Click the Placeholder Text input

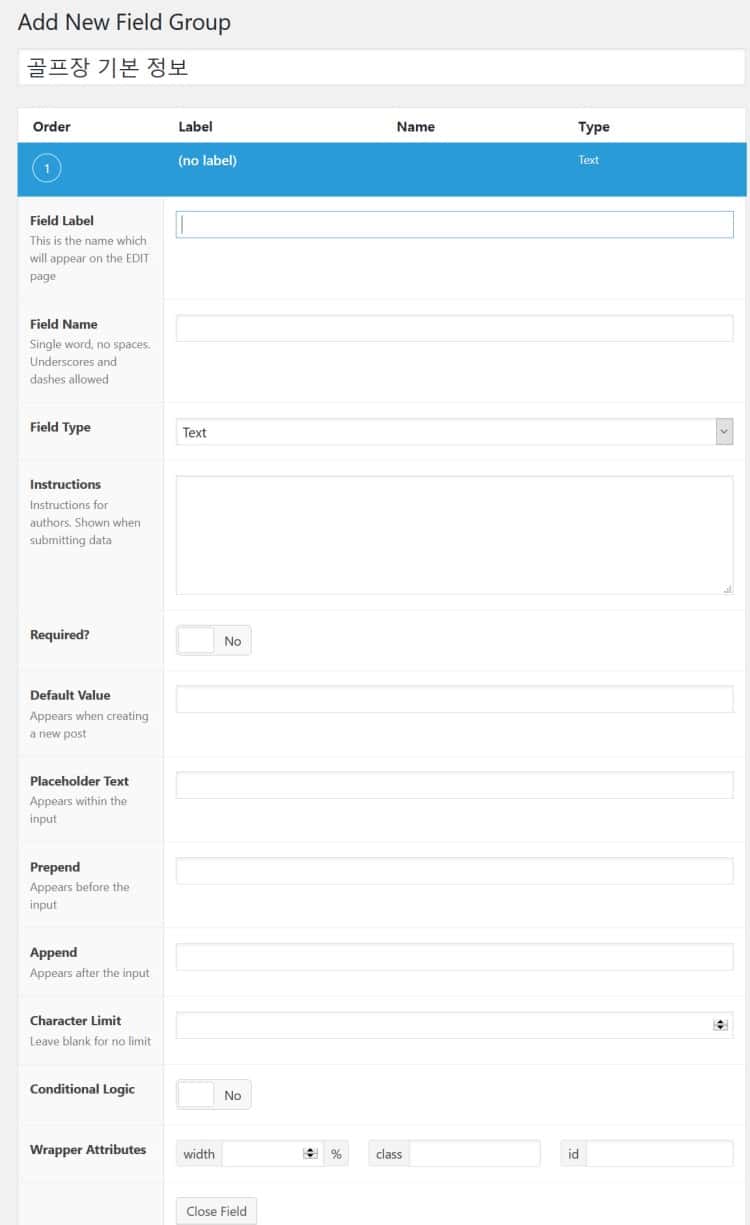pyautogui.click(x=454, y=785)
